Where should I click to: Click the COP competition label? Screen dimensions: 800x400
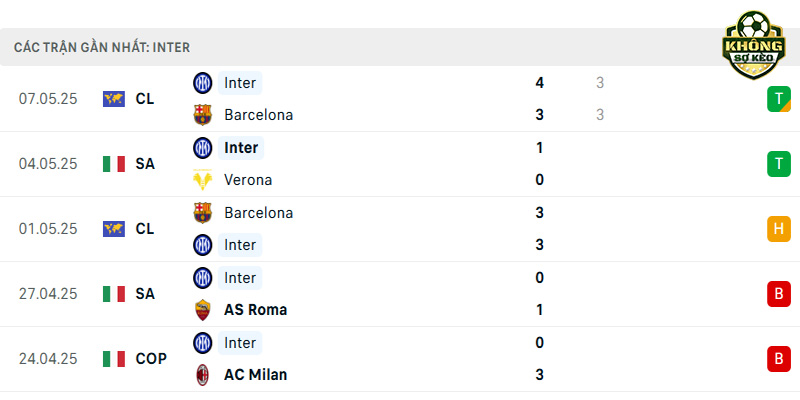point(151,359)
